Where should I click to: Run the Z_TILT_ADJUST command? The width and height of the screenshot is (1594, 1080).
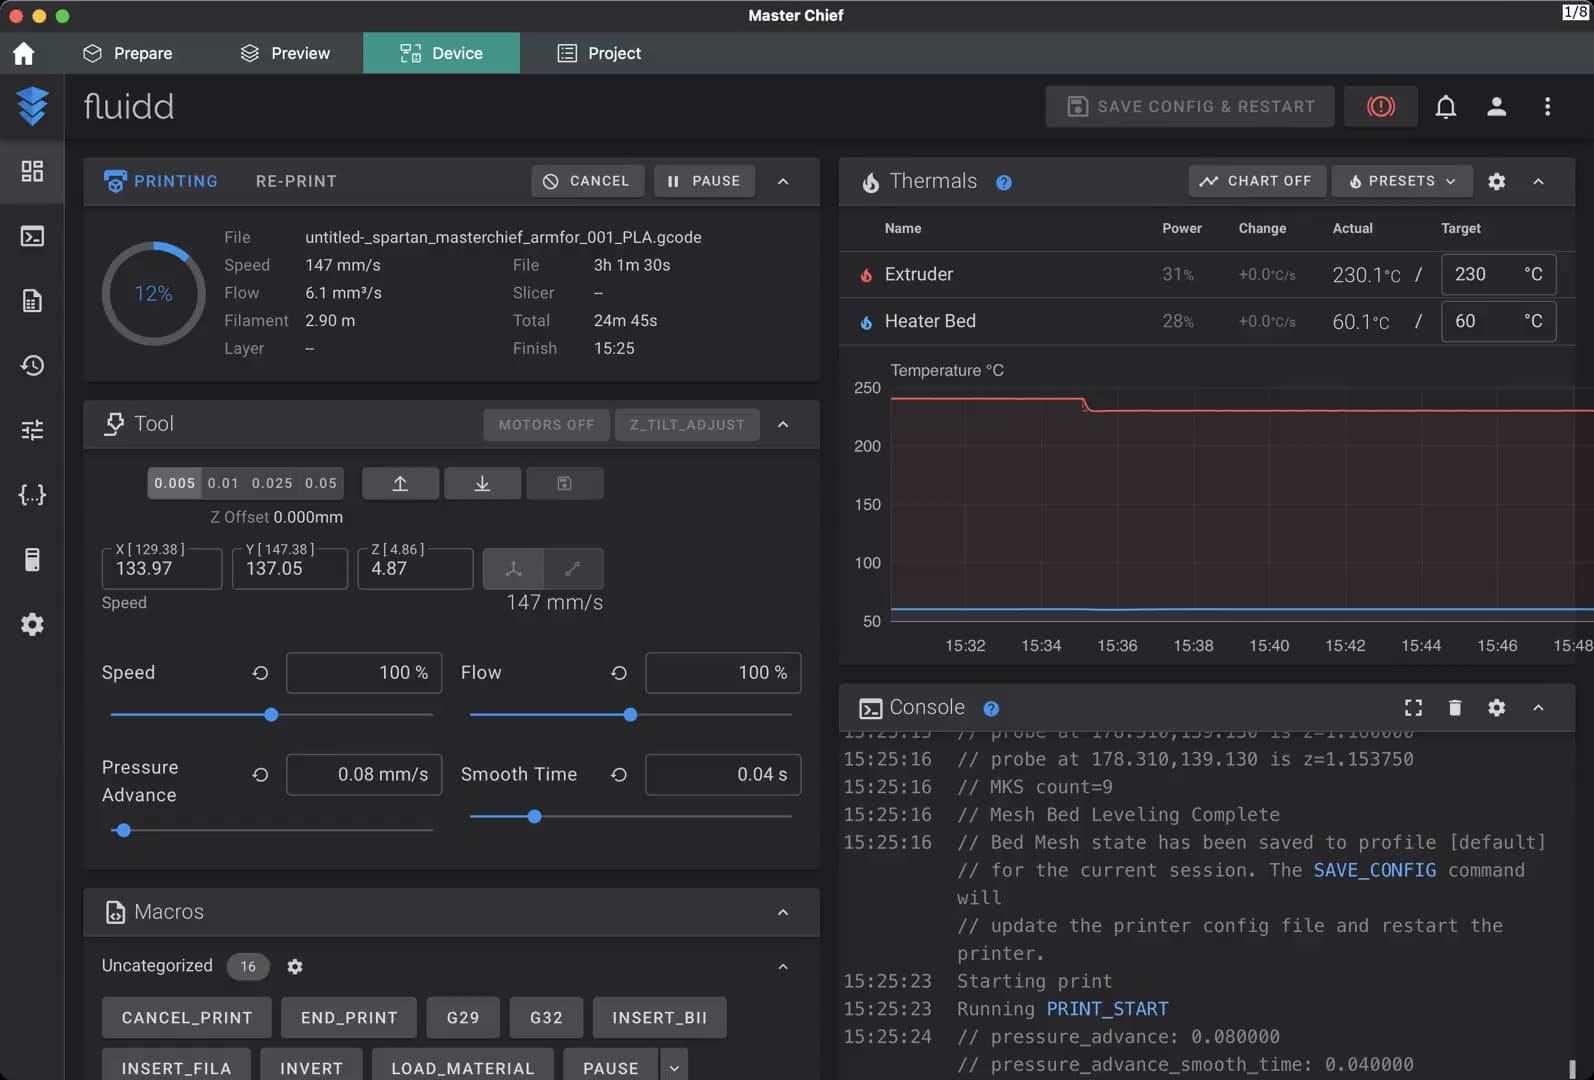pyautogui.click(x=687, y=424)
